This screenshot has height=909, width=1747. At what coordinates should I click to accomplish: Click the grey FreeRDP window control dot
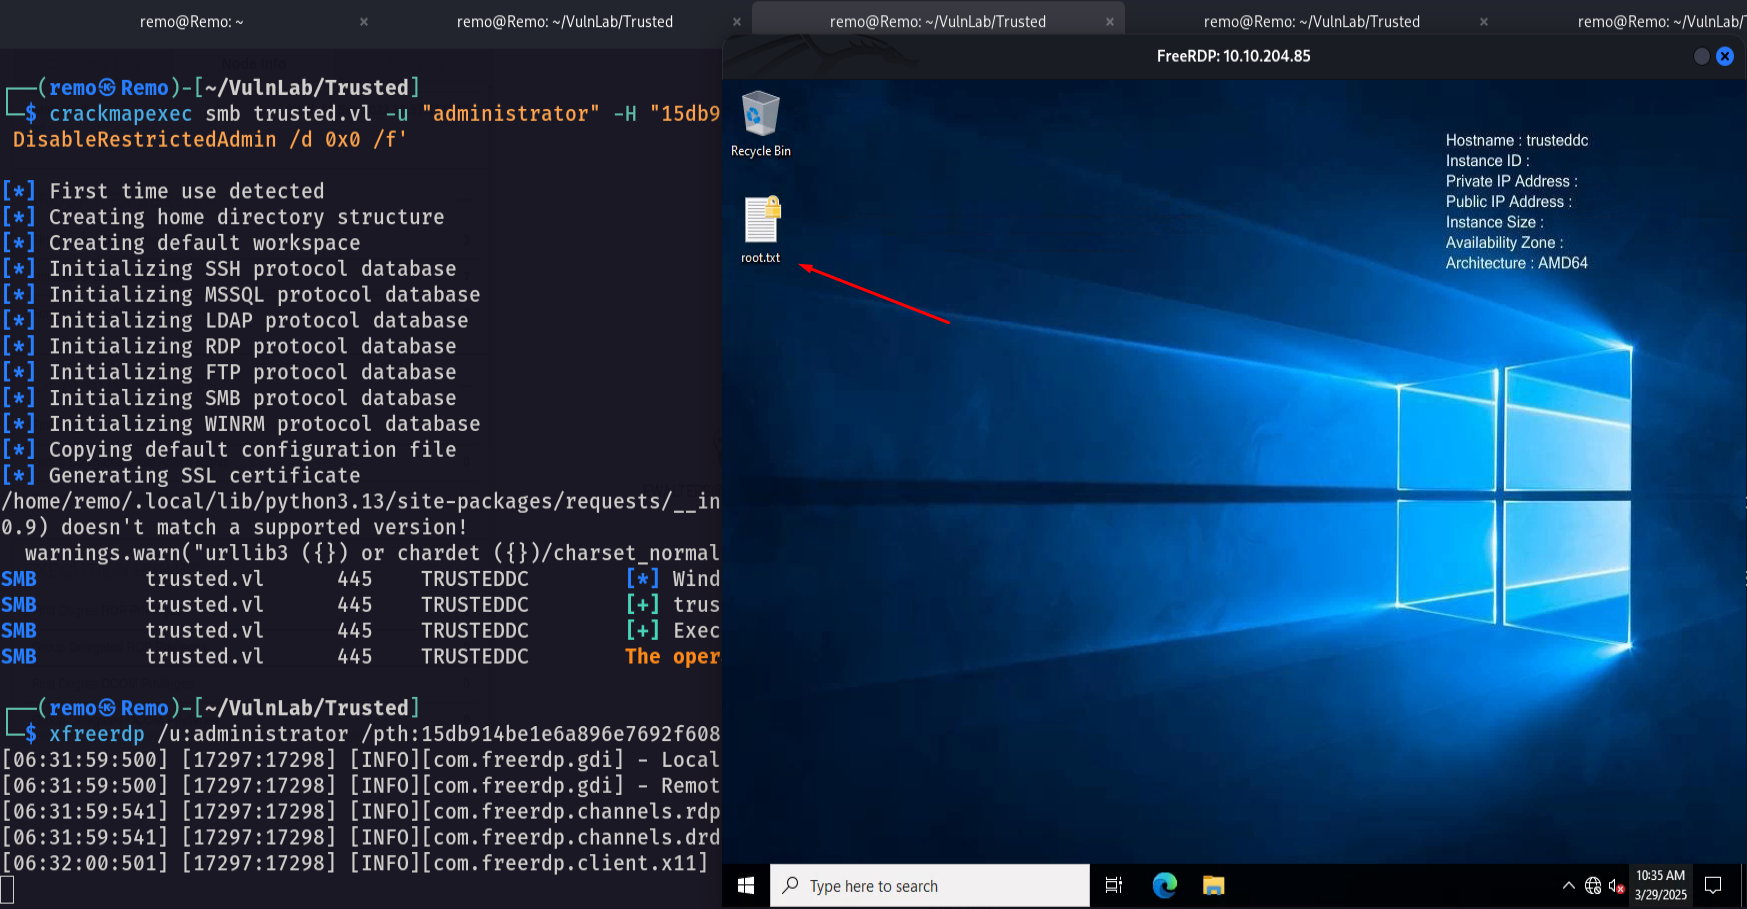click(x=1701, y=56)
